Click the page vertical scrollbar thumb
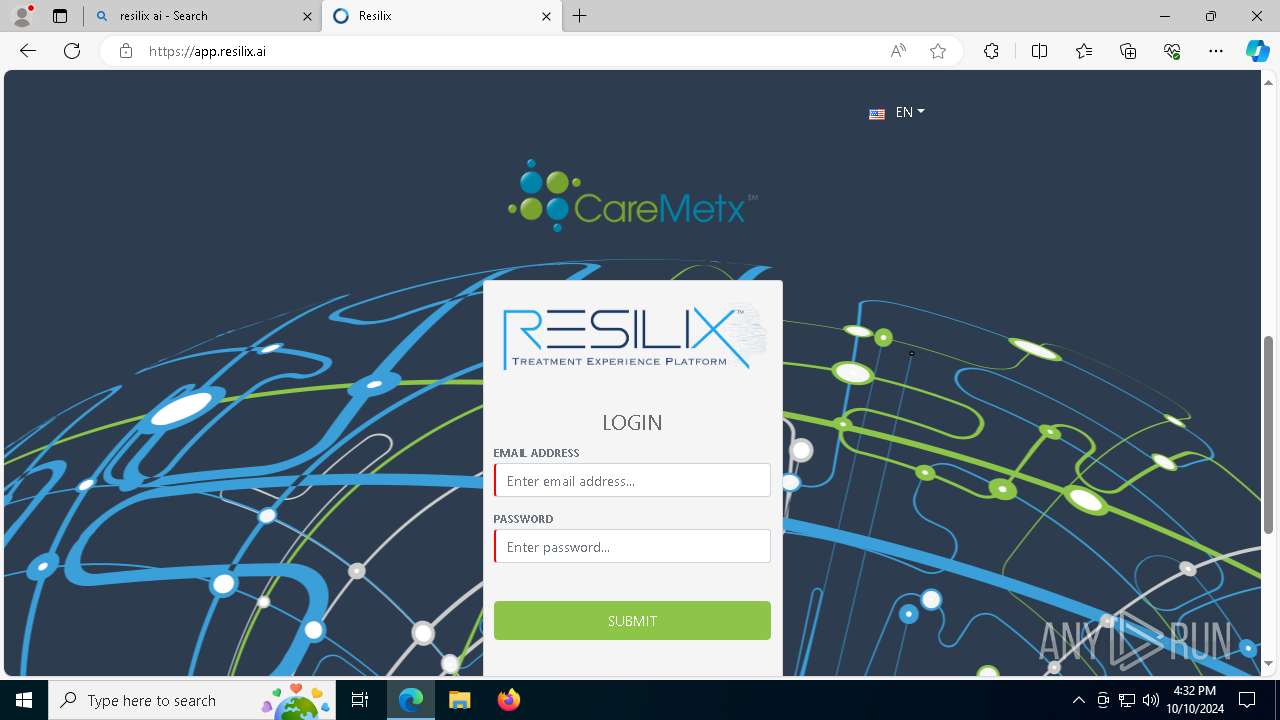Image resolution: width=1280 pixels, height=720 pixels. pos(1269,435)
